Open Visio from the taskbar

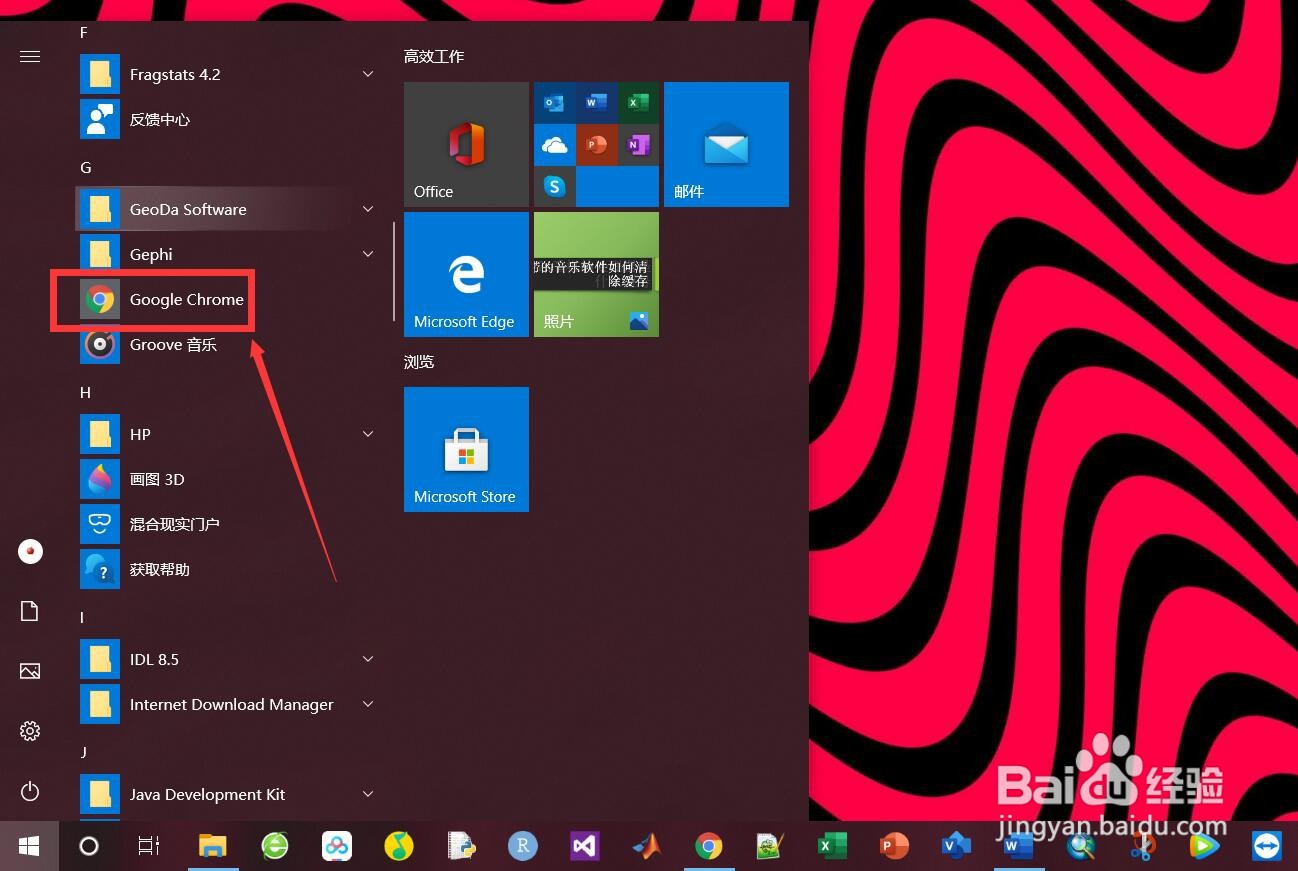[956, 846]
